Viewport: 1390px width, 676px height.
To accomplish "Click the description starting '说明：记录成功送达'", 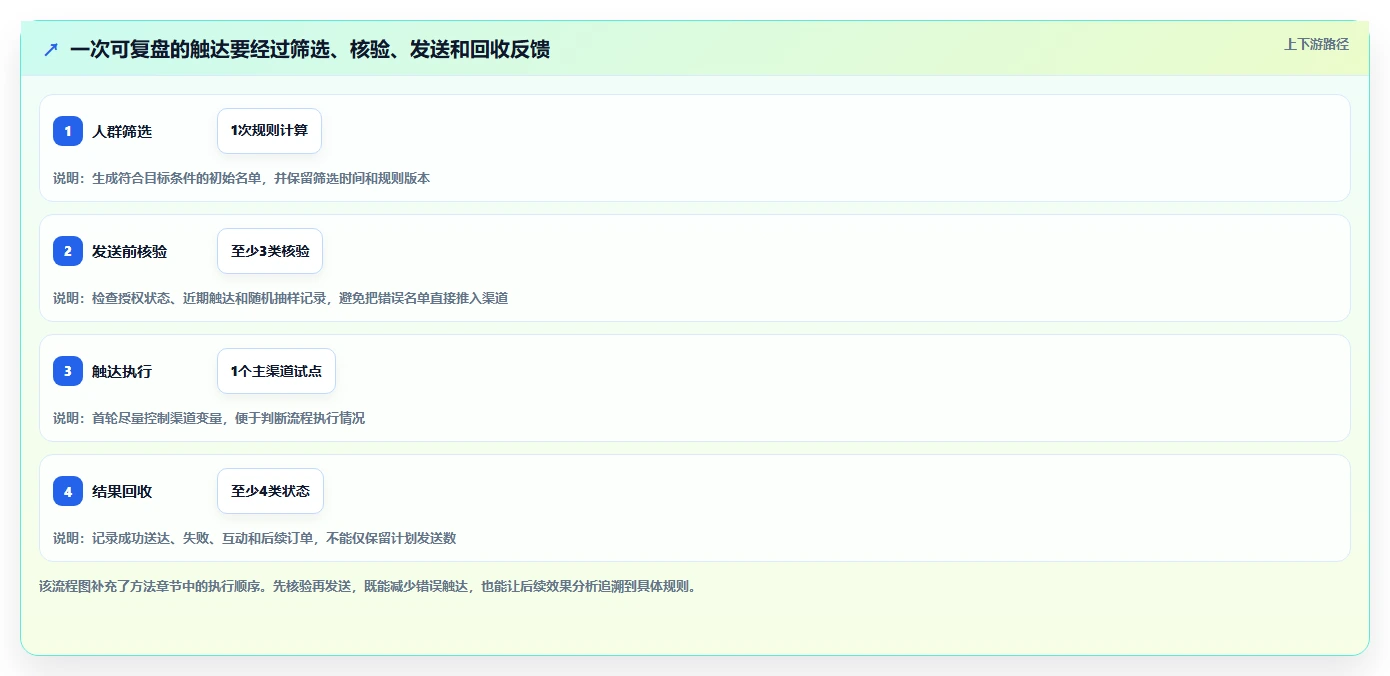I will click(255, 538).
